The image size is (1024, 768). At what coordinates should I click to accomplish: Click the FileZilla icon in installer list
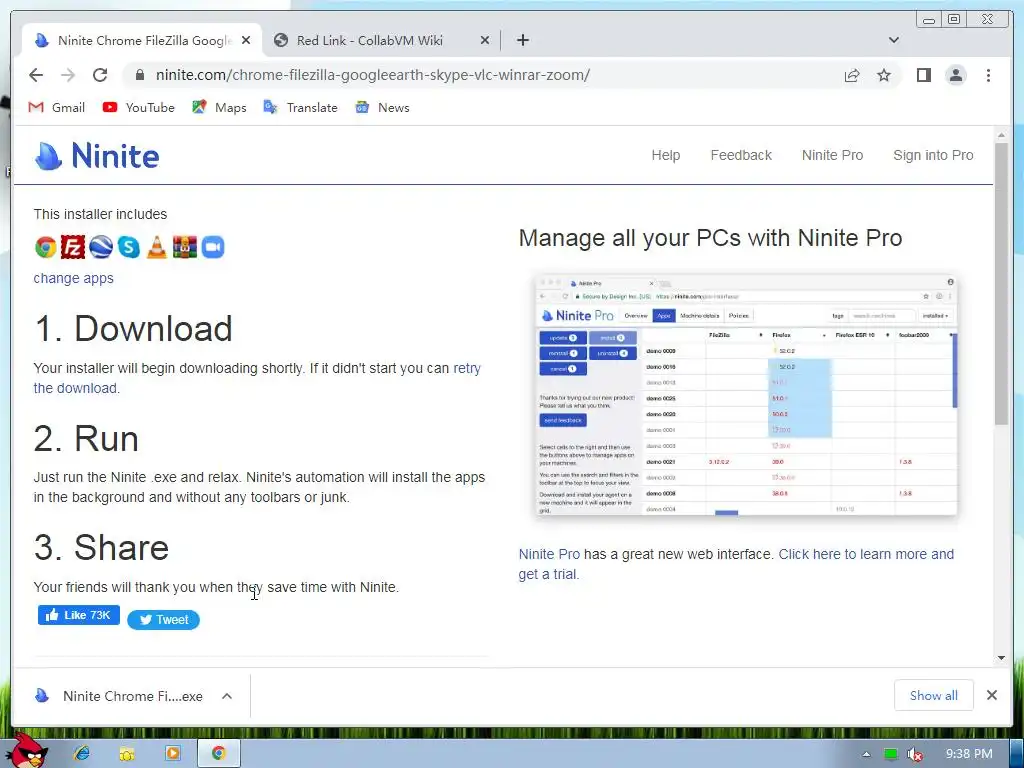[x=73, y=248]
